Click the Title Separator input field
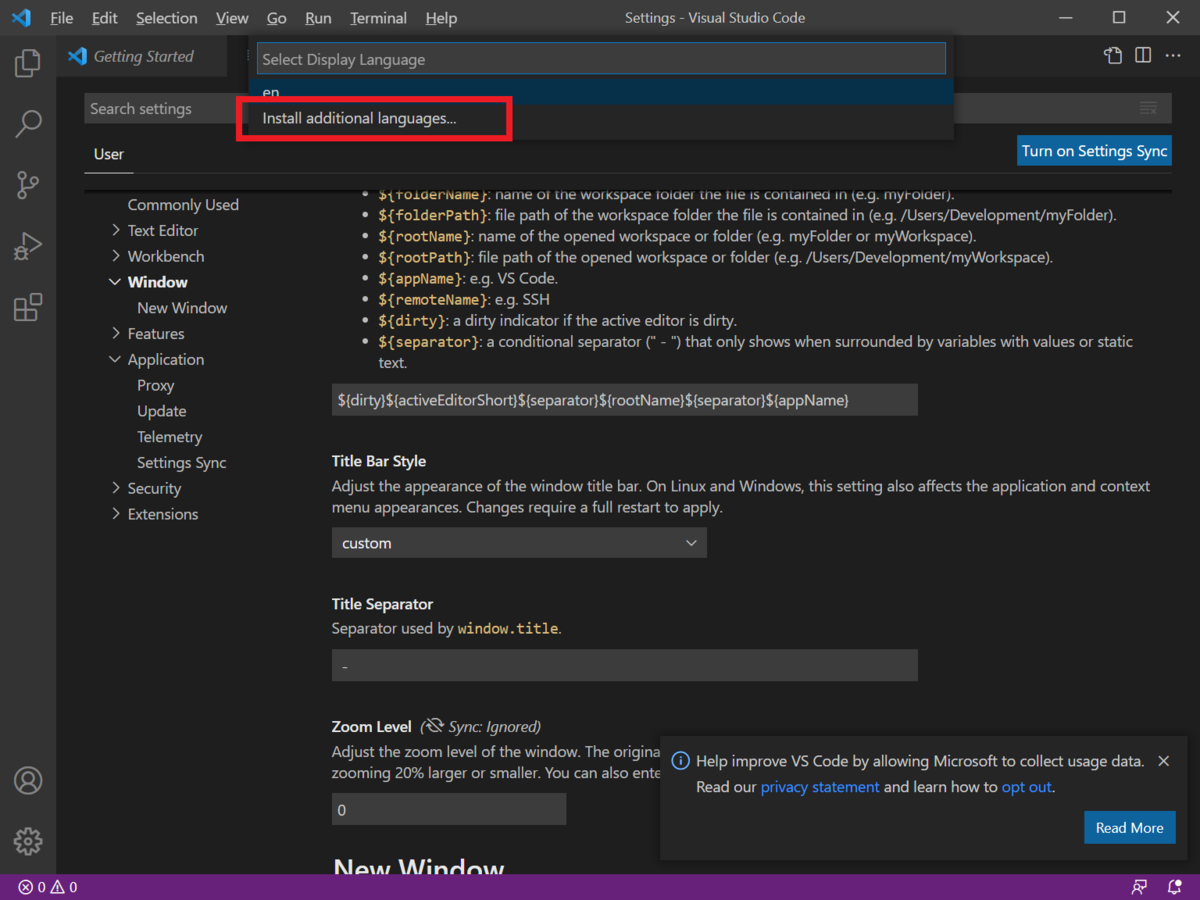This screenshot has width=1200, height=900. (624, 665)
